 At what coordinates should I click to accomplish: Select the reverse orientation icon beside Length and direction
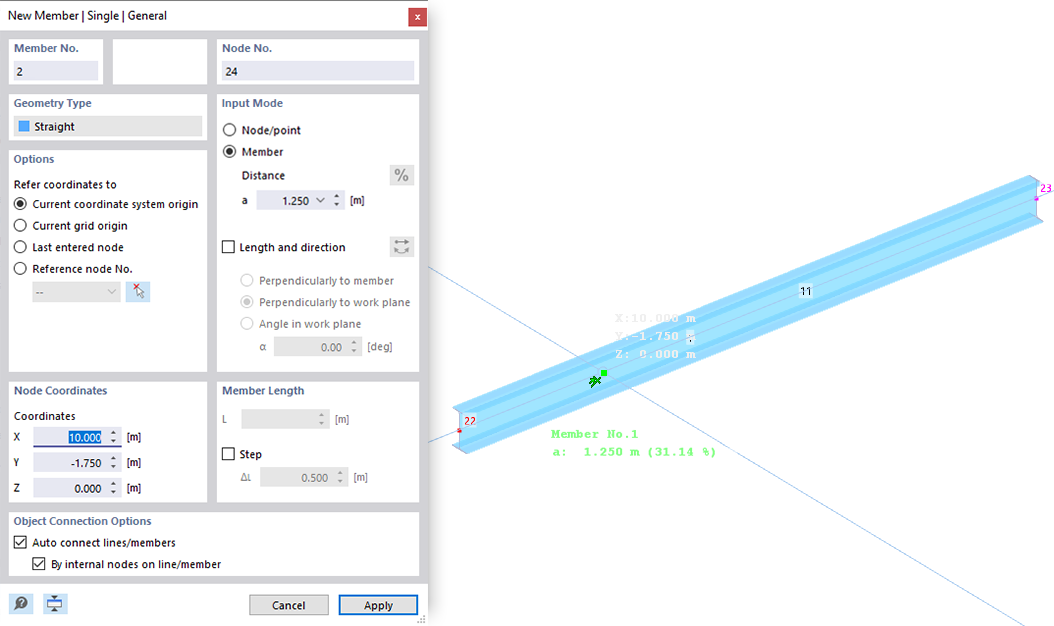pos(401,246)
